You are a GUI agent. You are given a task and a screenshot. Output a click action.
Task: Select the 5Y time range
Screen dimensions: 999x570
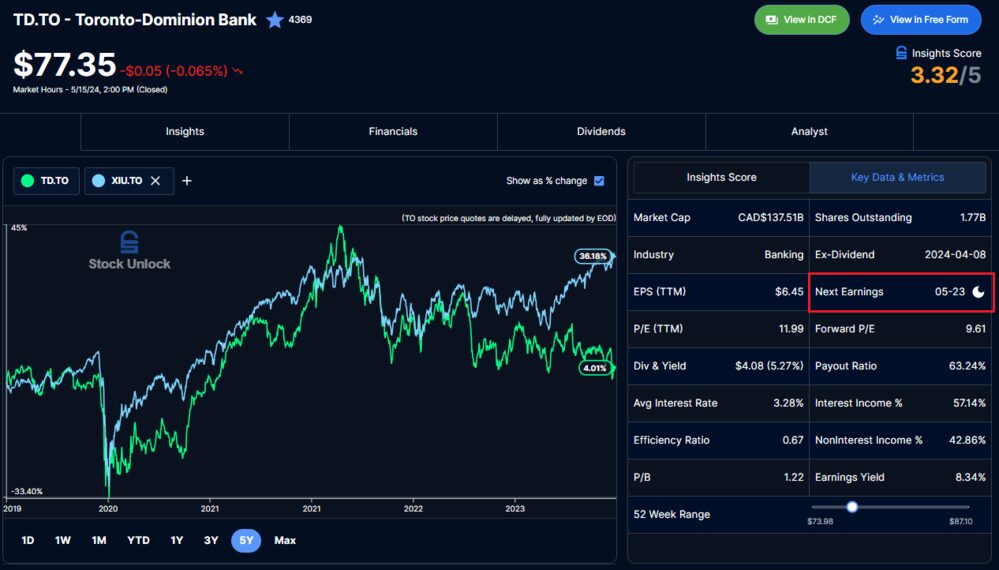[x=246, y=540]
